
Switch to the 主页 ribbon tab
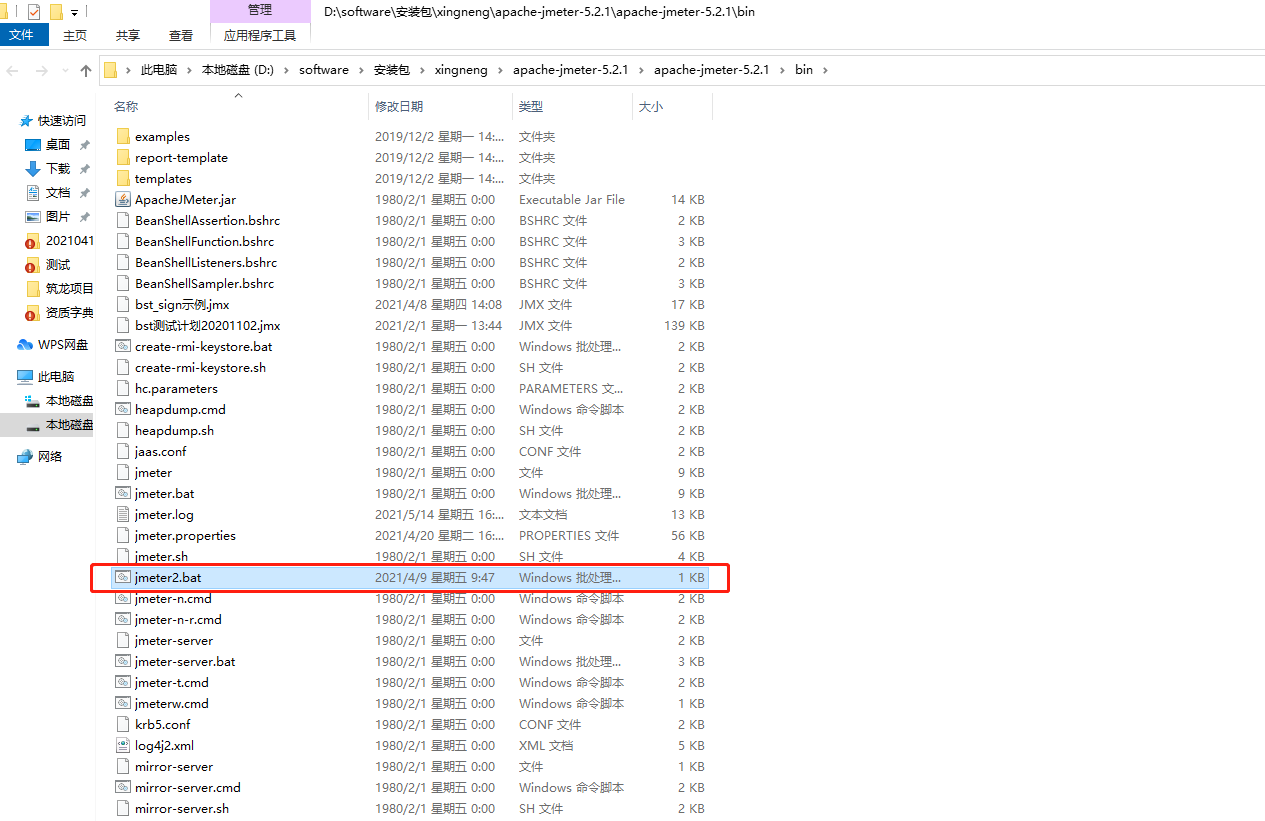tap(75, 35)
